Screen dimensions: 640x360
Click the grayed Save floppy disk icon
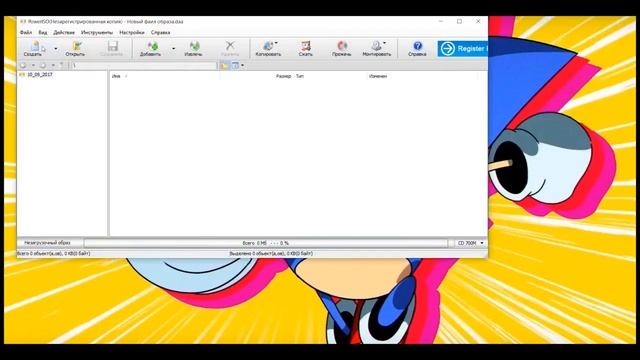[x=112, y=49]
